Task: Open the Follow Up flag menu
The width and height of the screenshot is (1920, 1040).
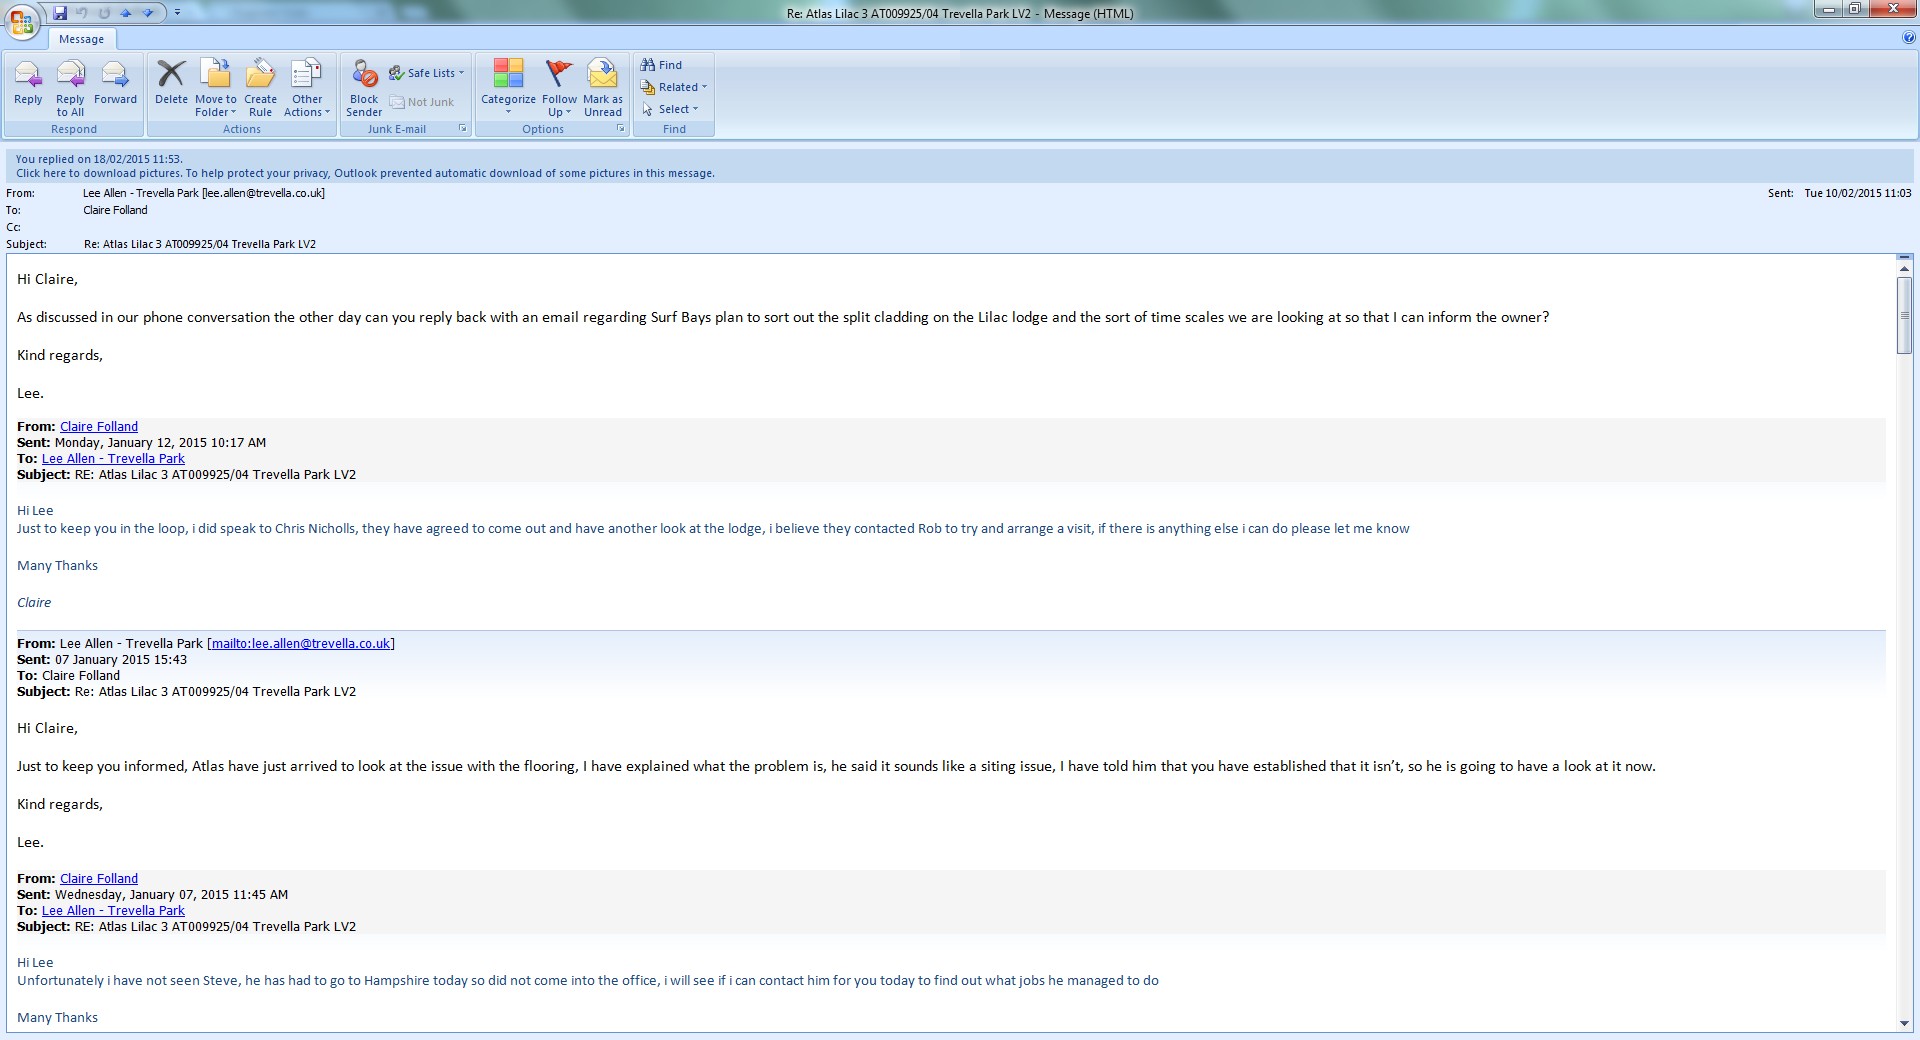Action: pyautogui.click(x=559, y=88)
